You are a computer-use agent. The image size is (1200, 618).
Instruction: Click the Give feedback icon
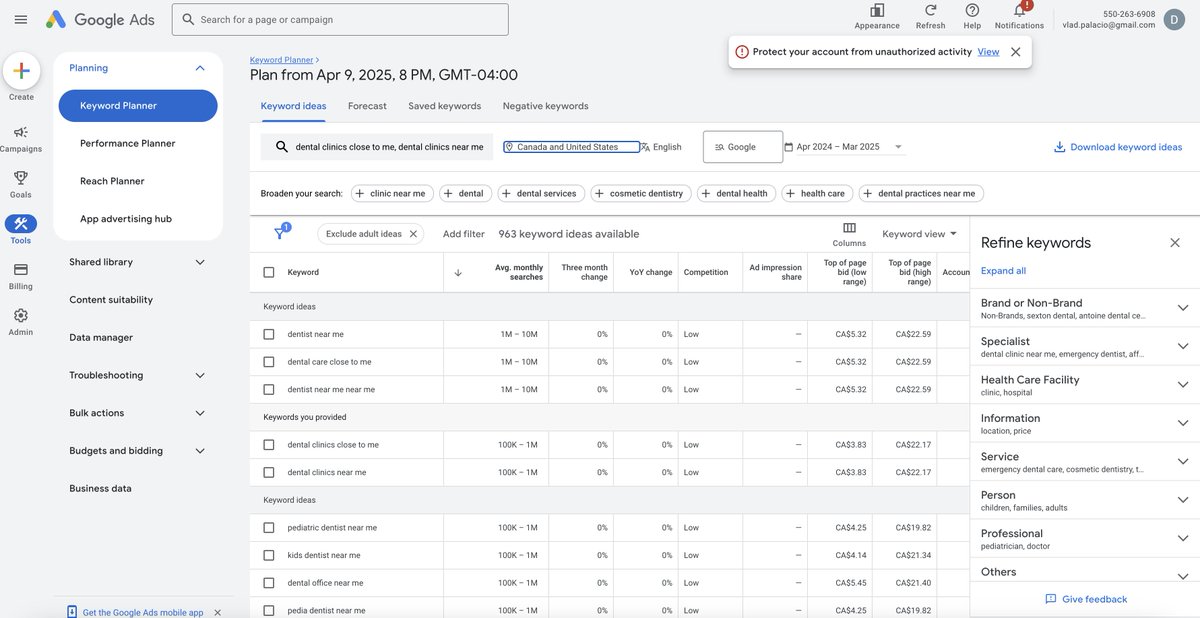pyautogui.click(x=1050, y=599)
